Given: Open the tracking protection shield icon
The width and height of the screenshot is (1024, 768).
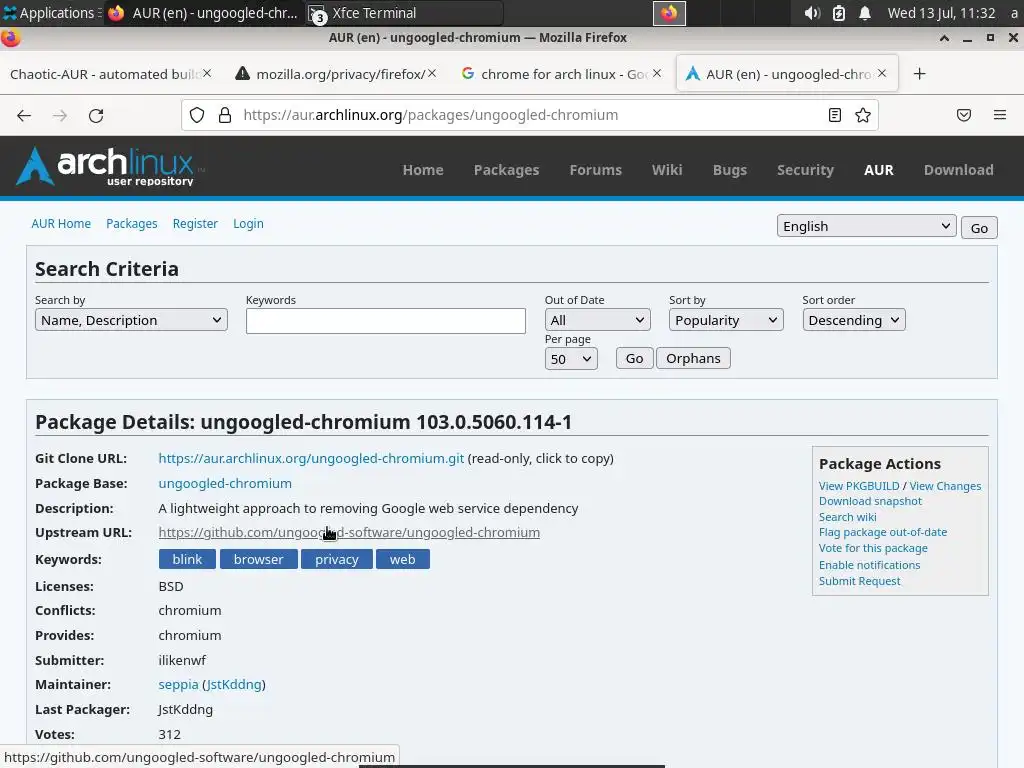Looking at the screenshot, I should pyautogui.click(x=197, y=116).
